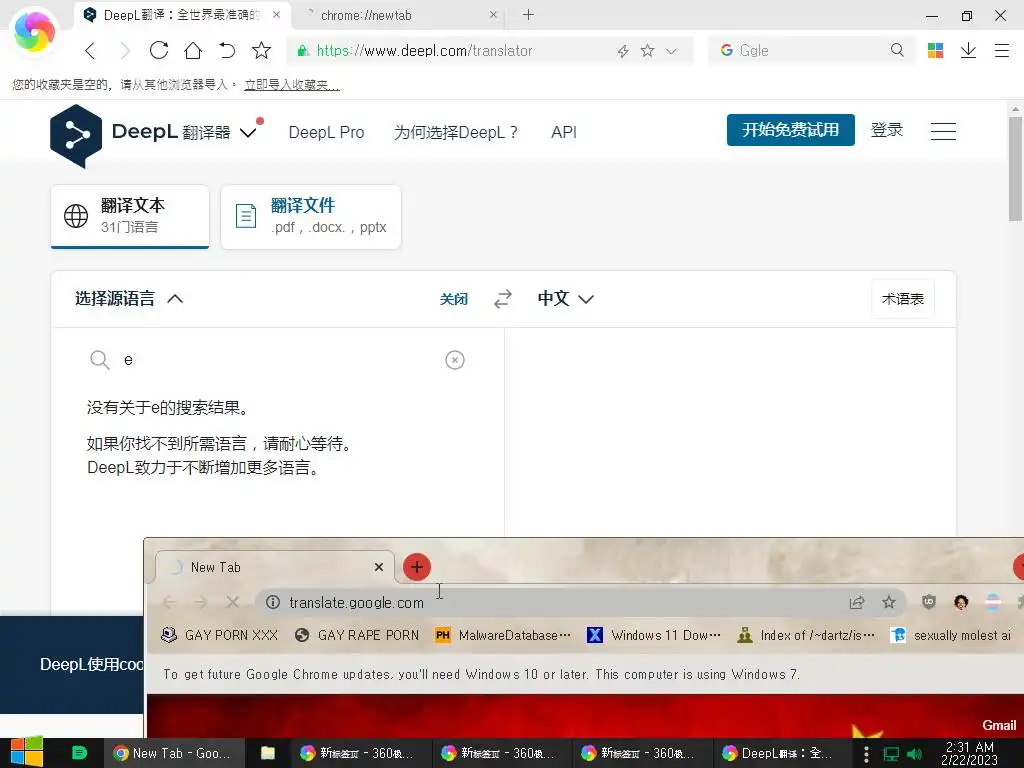Expand 中文 target language dropdown
1024x768 pixels.
[x=566, y=298]
